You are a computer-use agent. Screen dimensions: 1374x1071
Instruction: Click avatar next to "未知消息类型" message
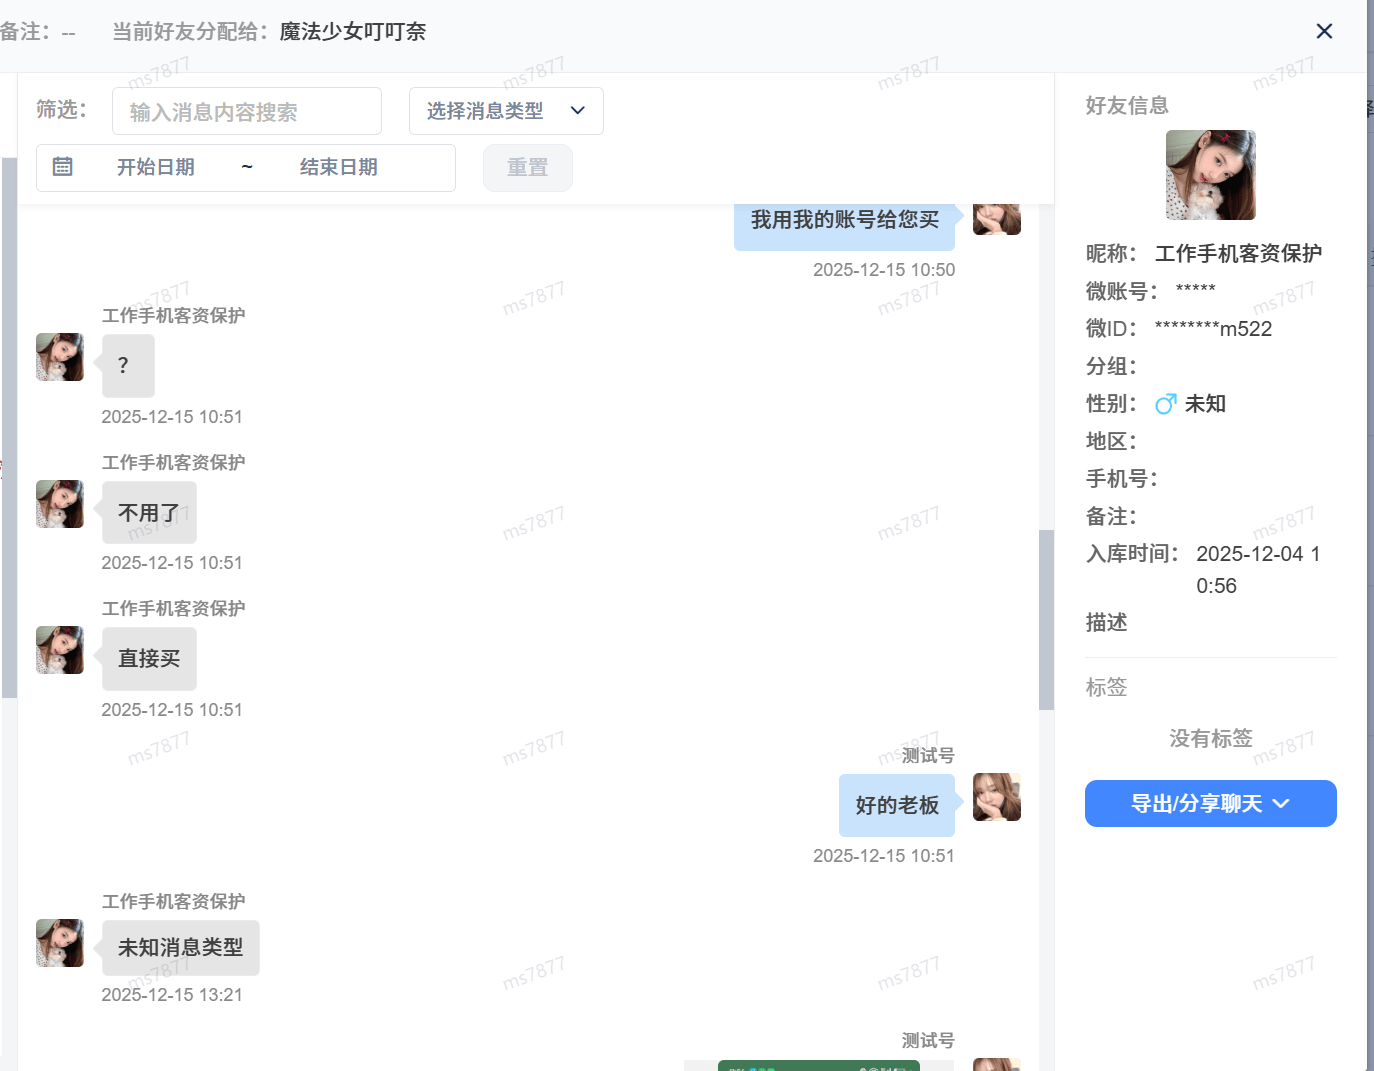tap(60, 943)
